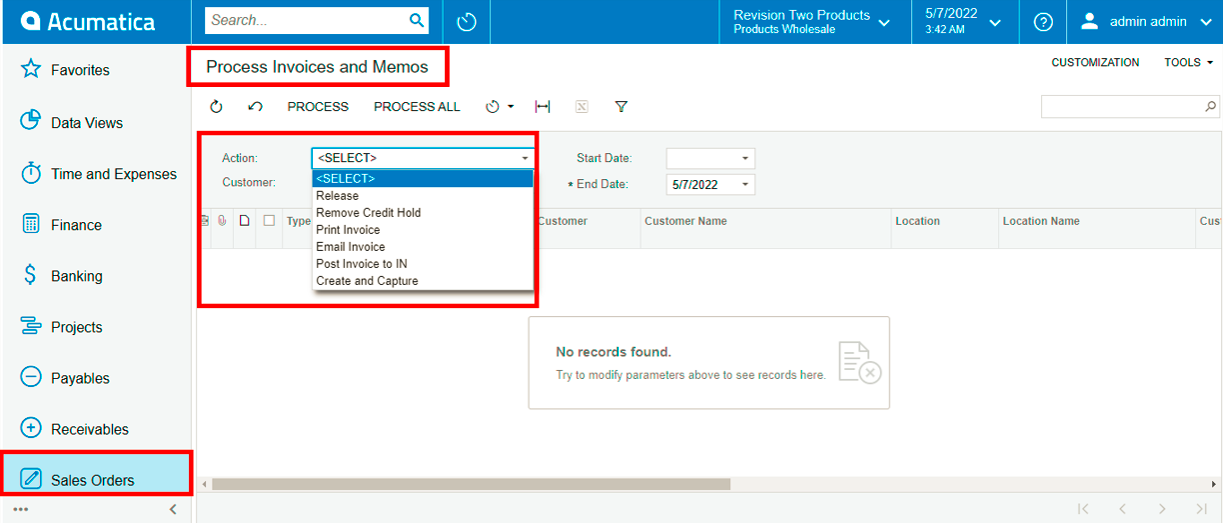Open the Help question mark icon

(1042, 21)
